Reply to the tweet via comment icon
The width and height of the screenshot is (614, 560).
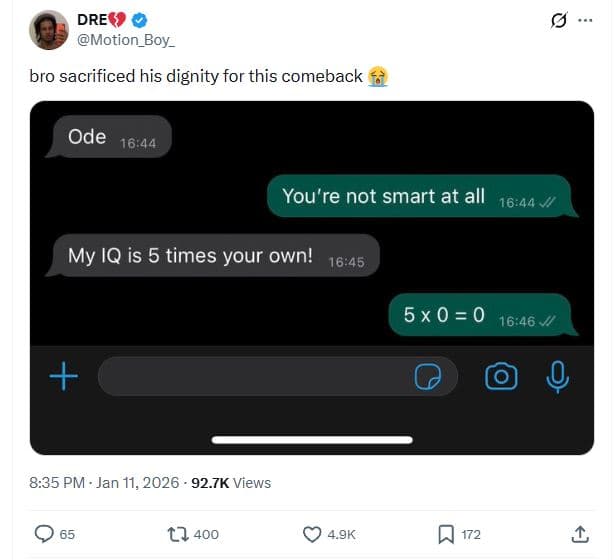[x=45, y=534]
